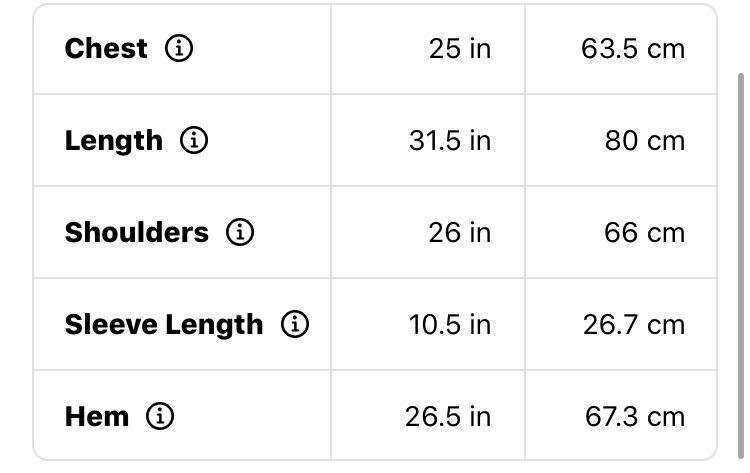Viewport: 750px width, 473px height.
Task: Select the 26.7 cm sleeve value
Action: point(634,325)
